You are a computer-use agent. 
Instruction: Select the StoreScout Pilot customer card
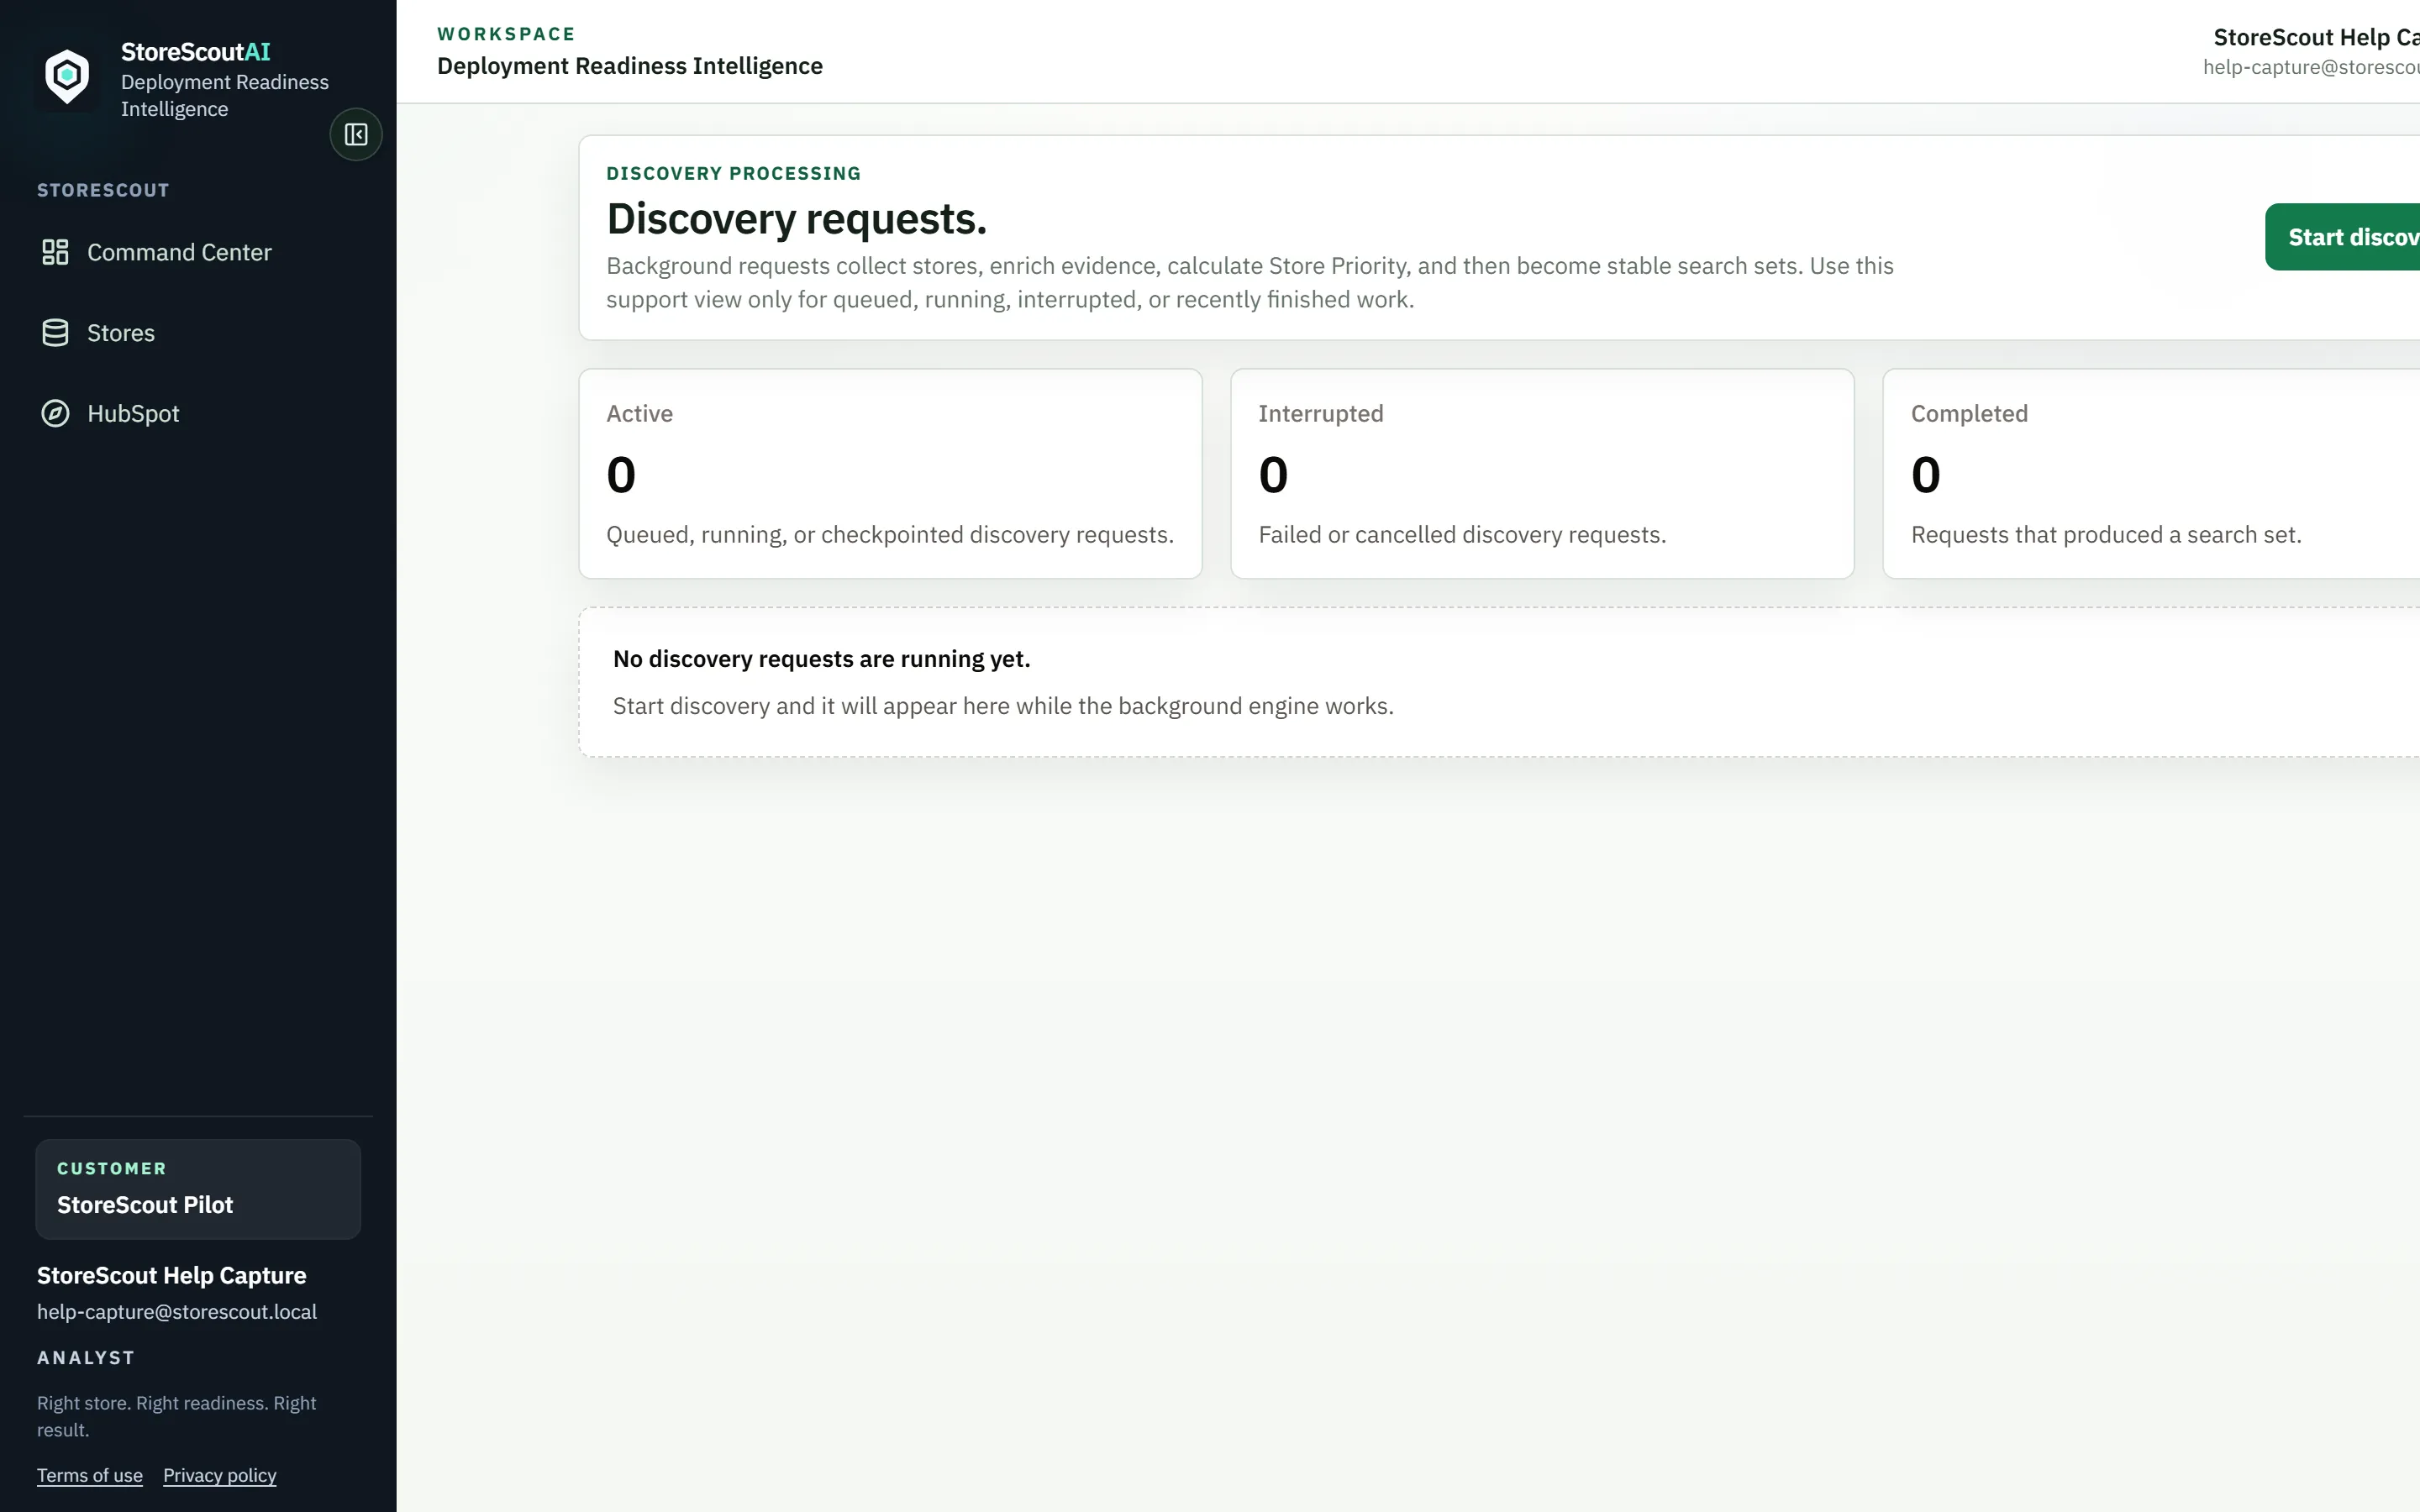pos(198,1189)
